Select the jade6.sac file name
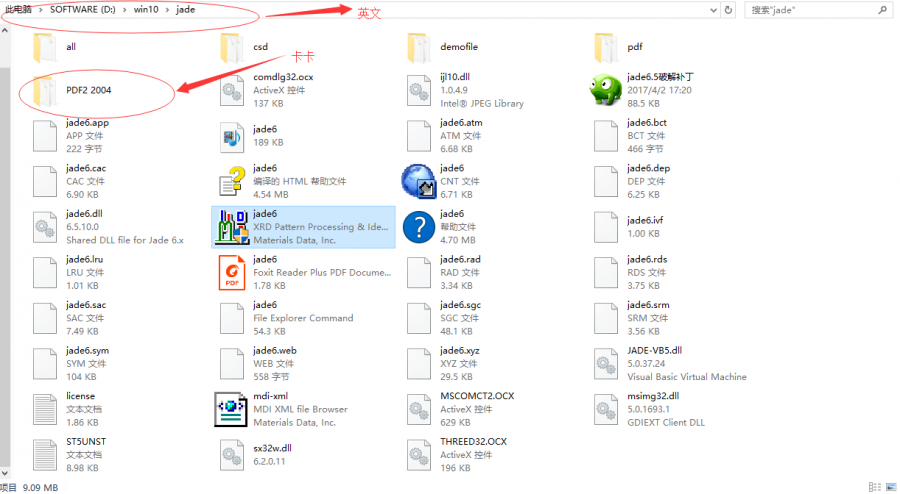 click(86, 305)
